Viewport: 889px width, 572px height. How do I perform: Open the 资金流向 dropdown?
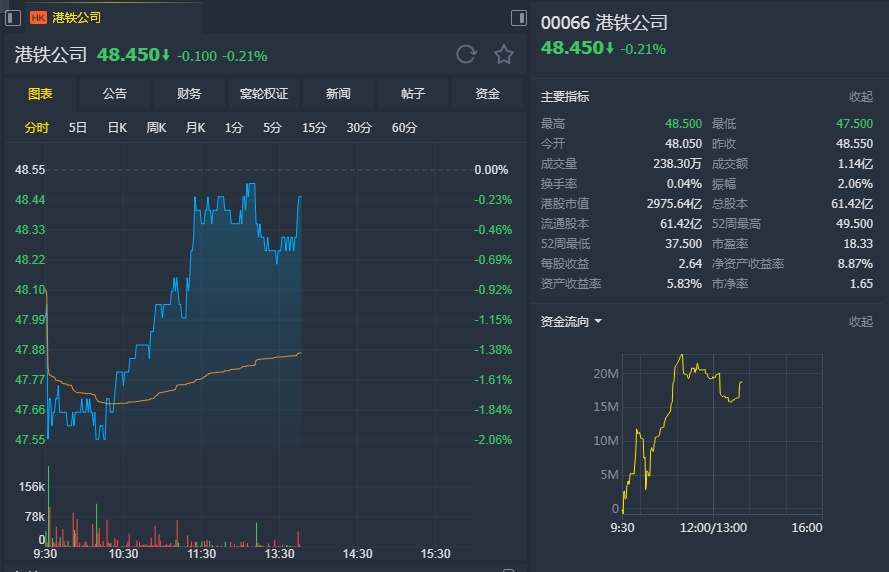[571, 322]
